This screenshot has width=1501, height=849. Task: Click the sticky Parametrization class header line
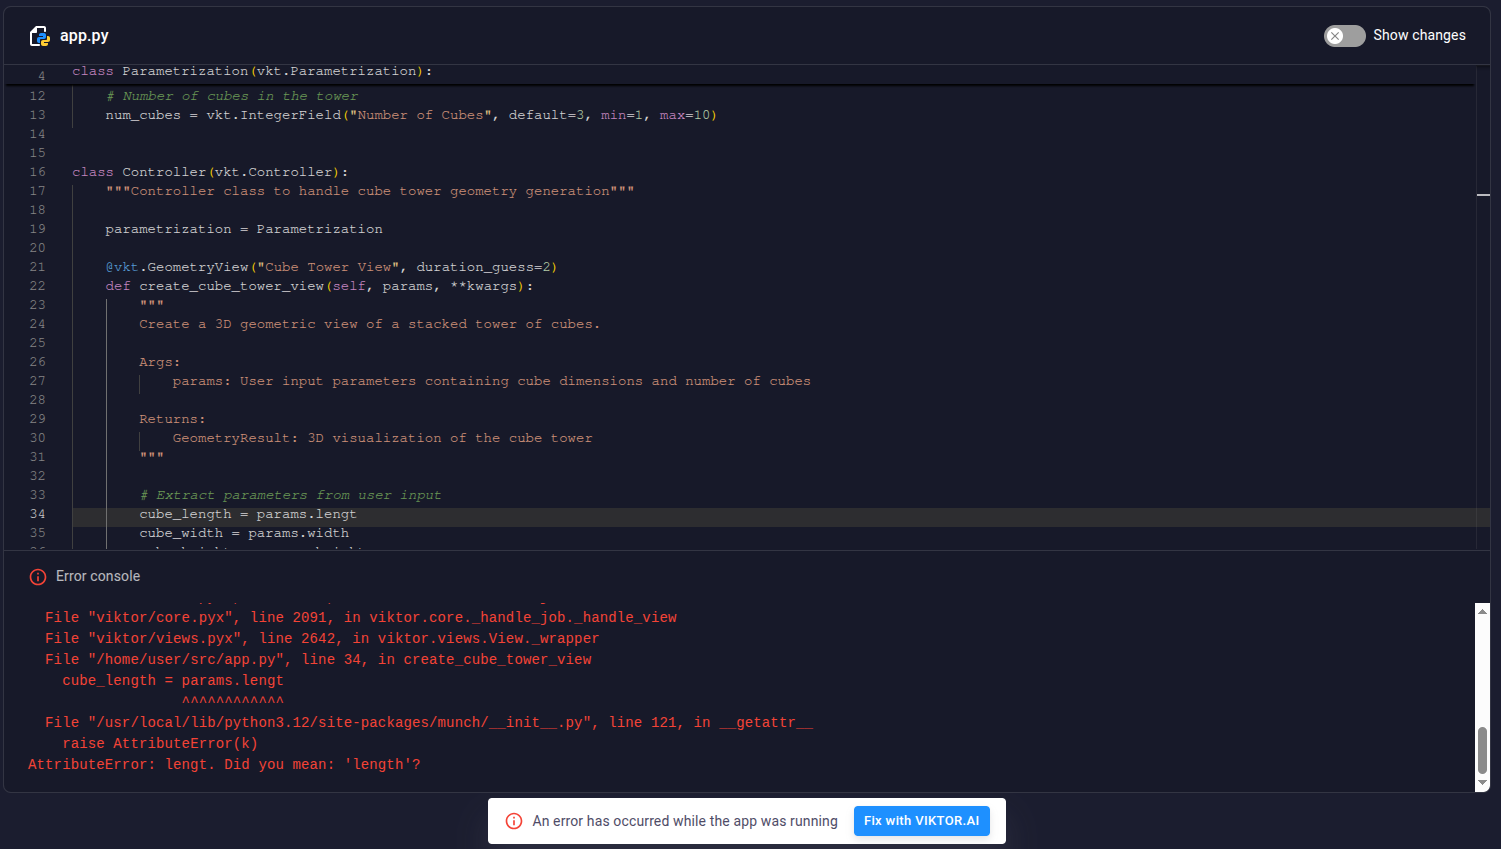252,72
